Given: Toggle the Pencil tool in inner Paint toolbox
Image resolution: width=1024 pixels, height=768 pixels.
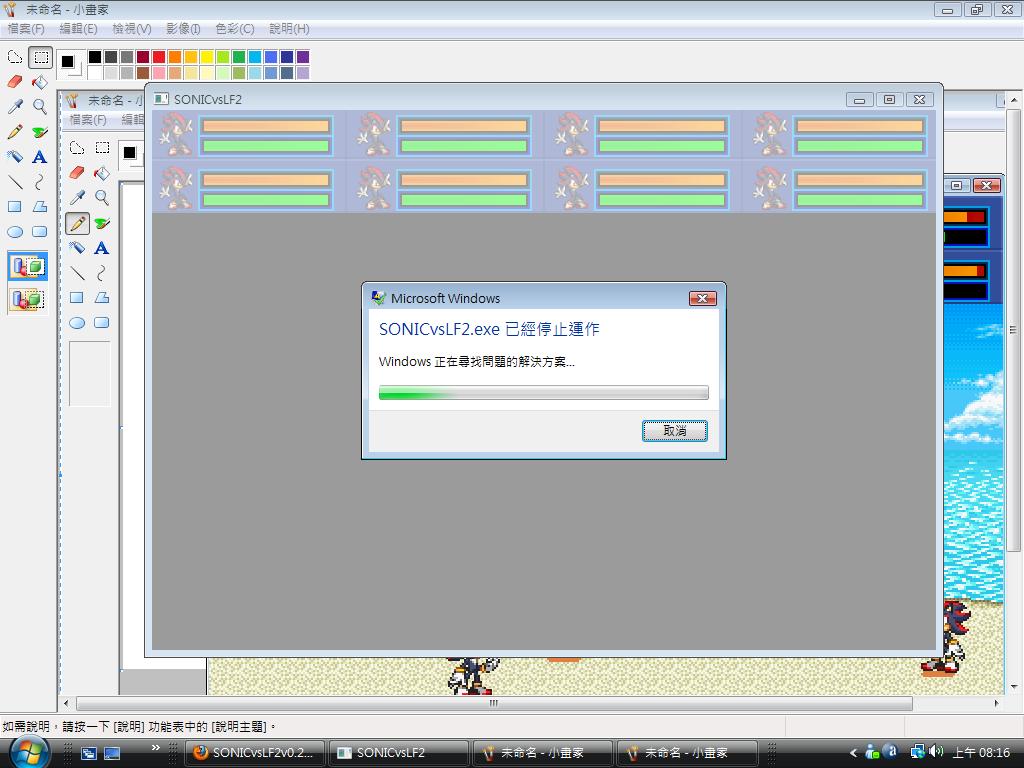Looking at the screenshot, I should pyautogui.click(x=77, y=223).
